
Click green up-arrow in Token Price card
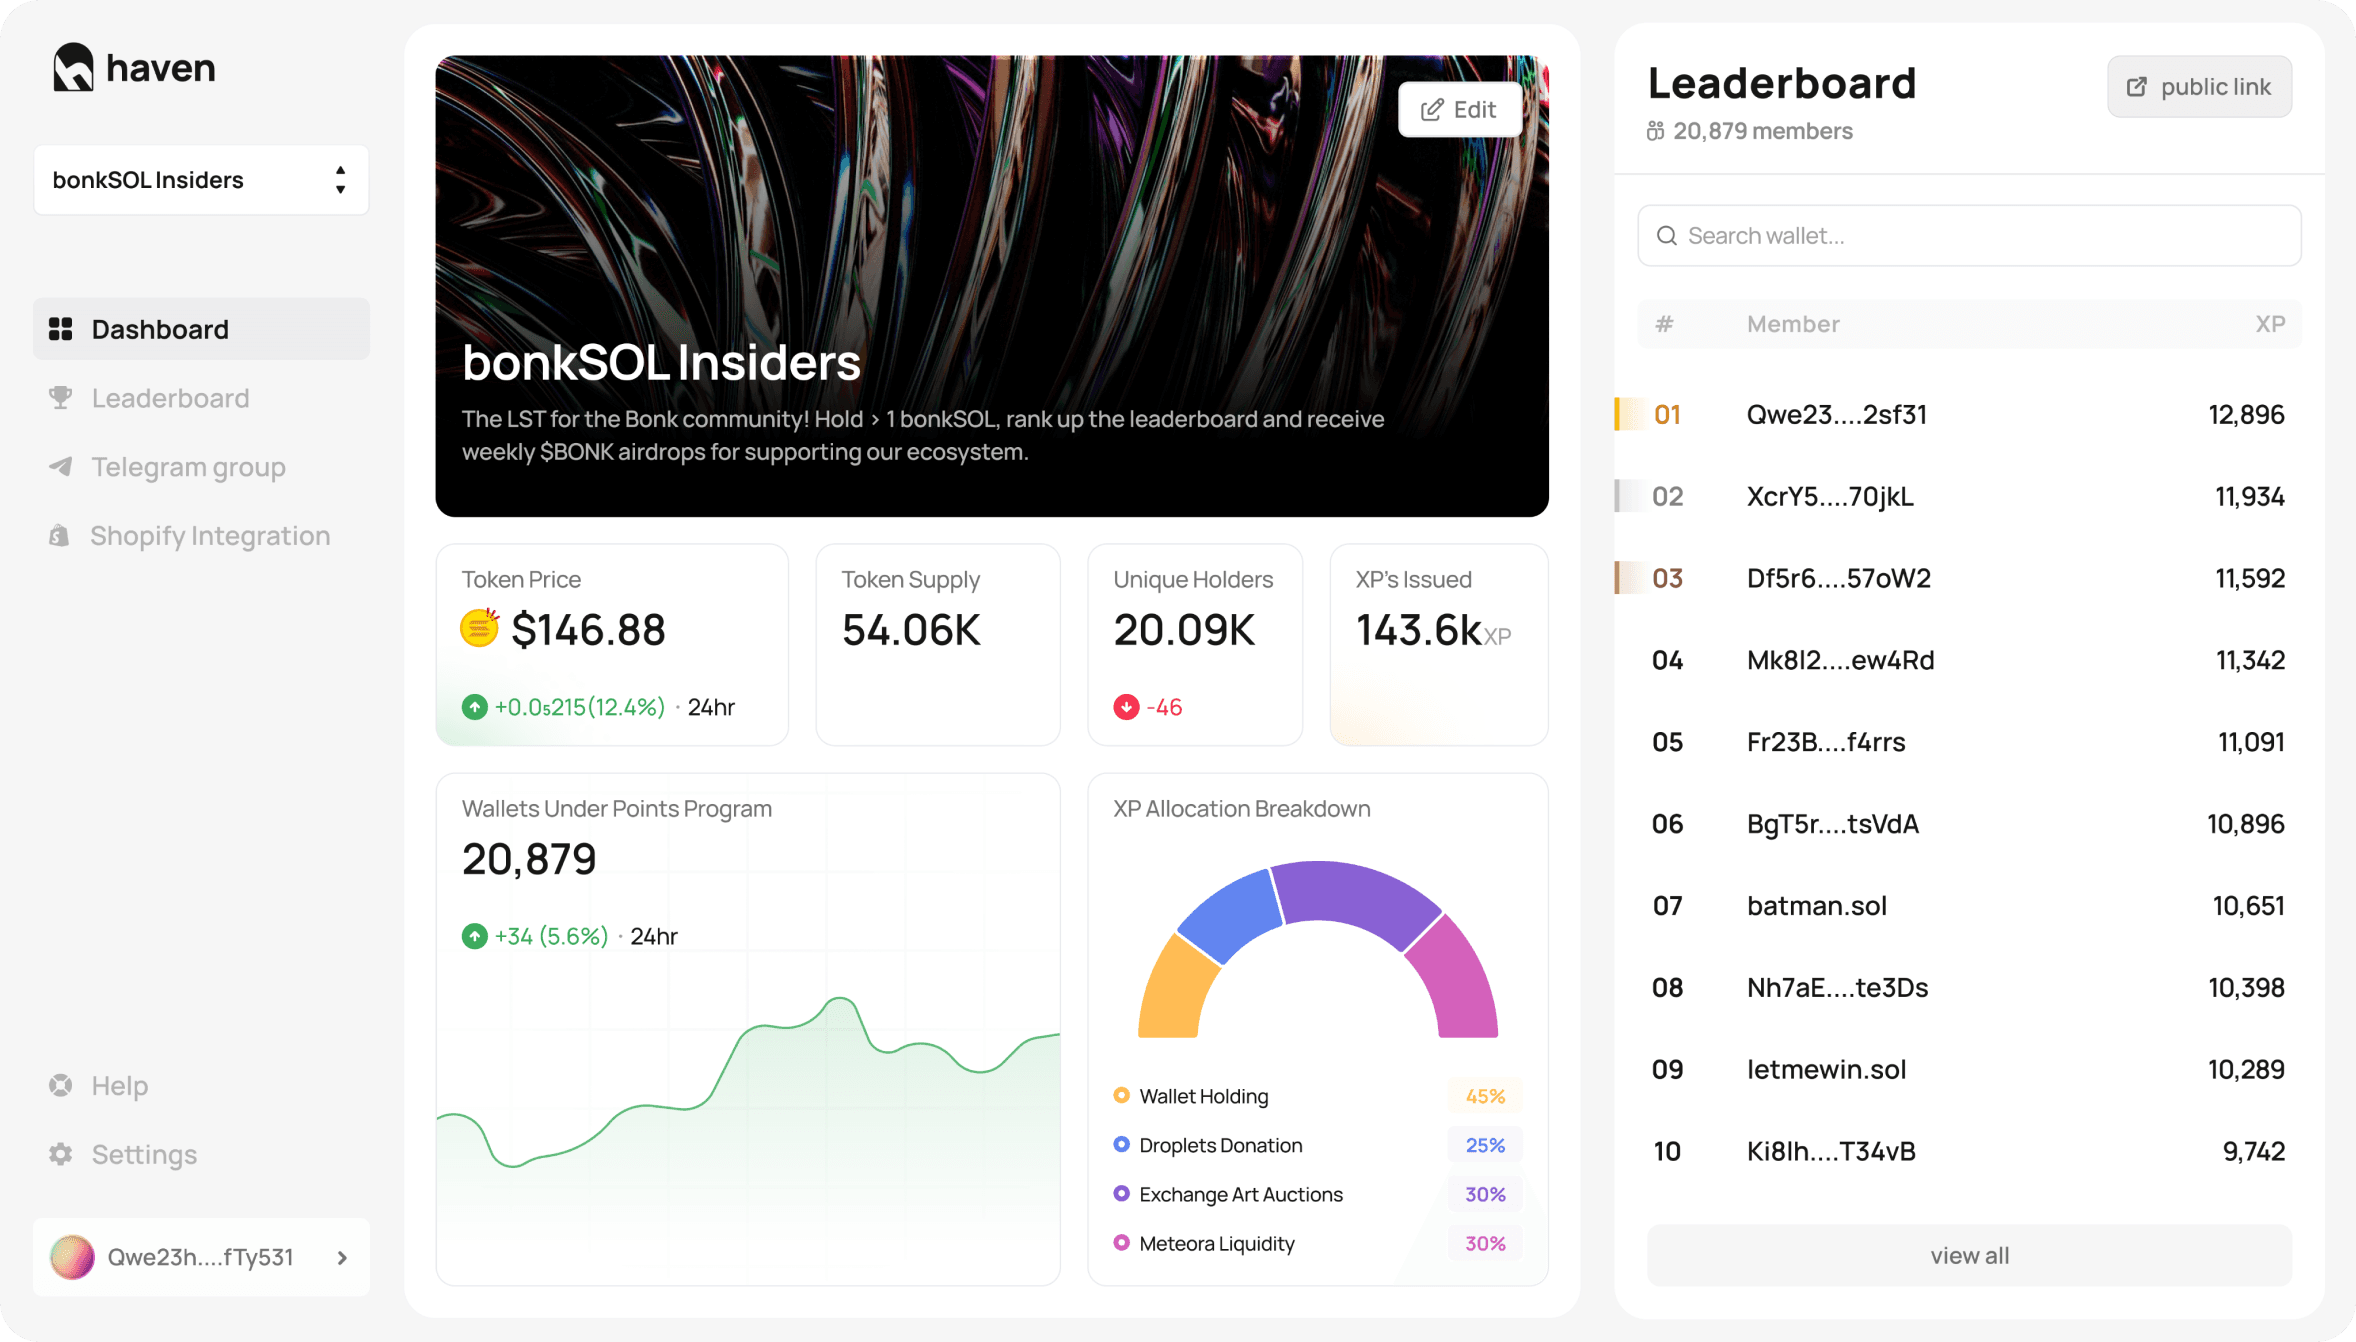[475, 707]
